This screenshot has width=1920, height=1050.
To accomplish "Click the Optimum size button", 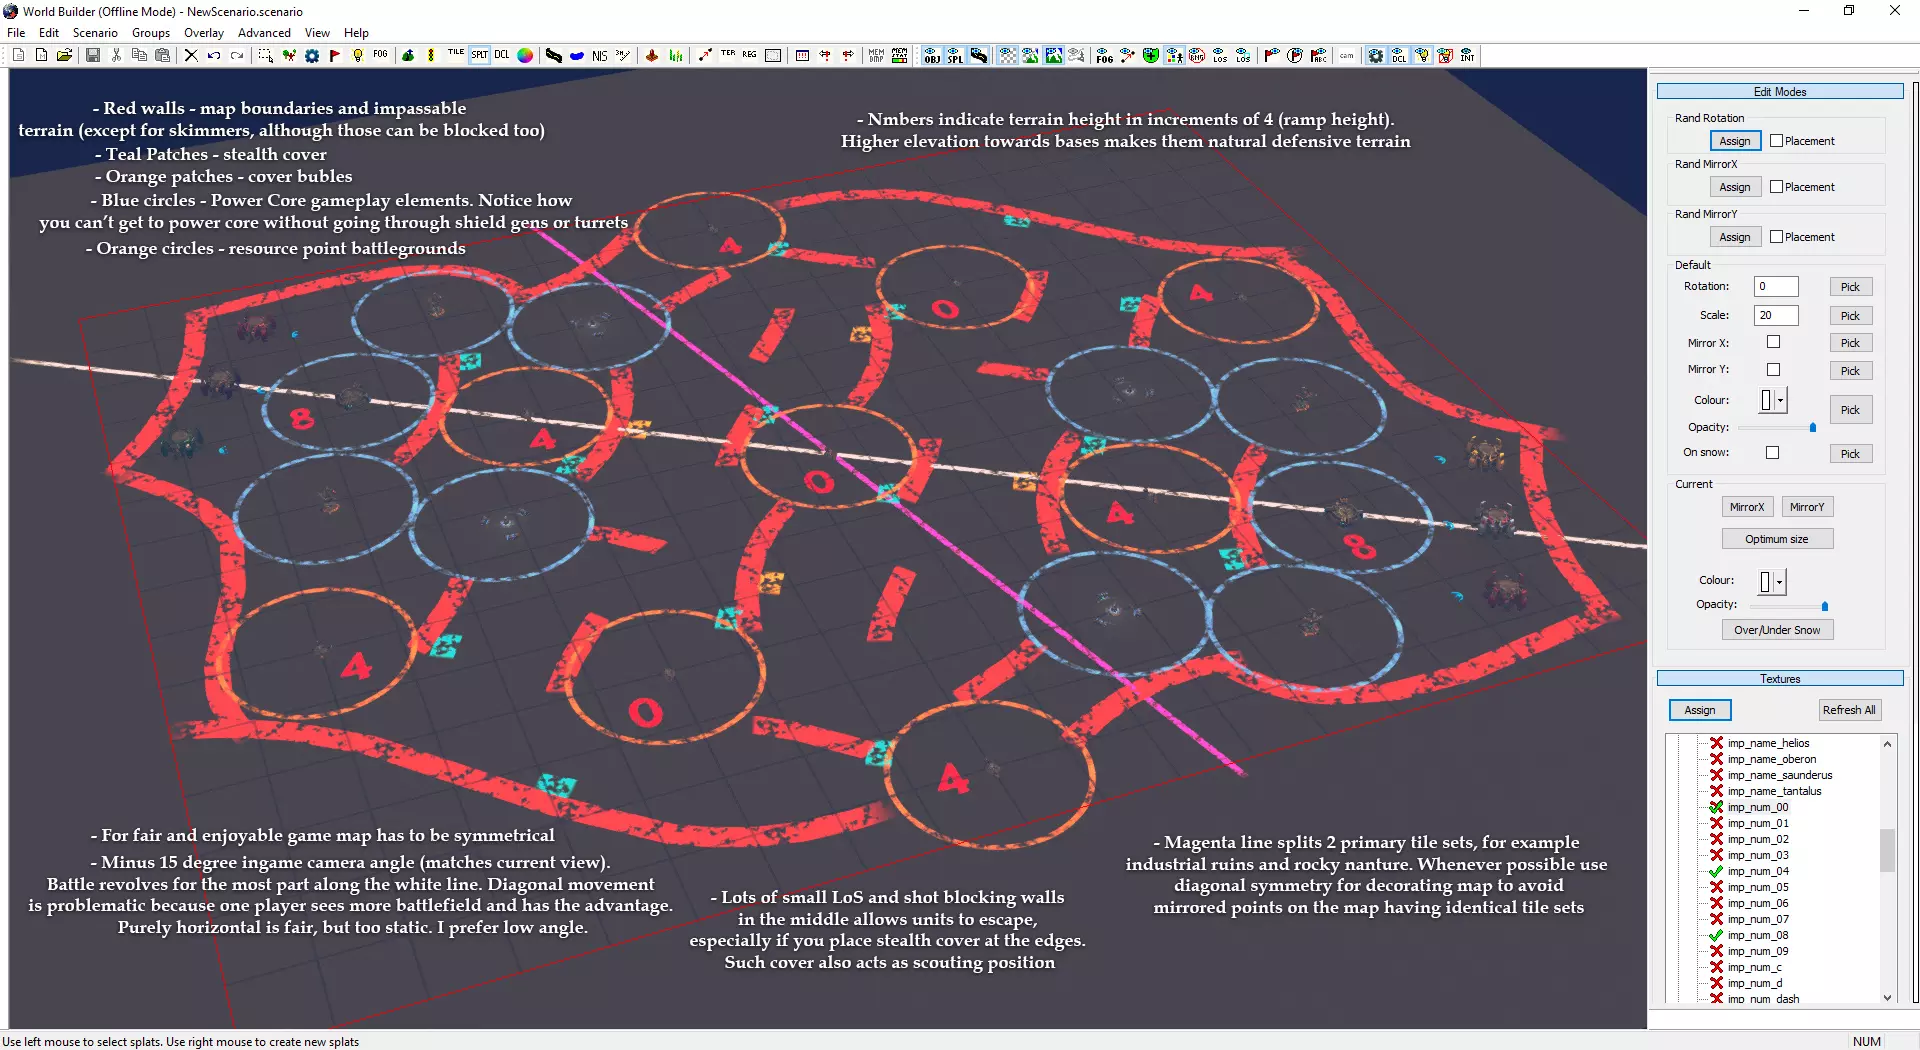I will pyautogui.click(x=1777, y=539).
